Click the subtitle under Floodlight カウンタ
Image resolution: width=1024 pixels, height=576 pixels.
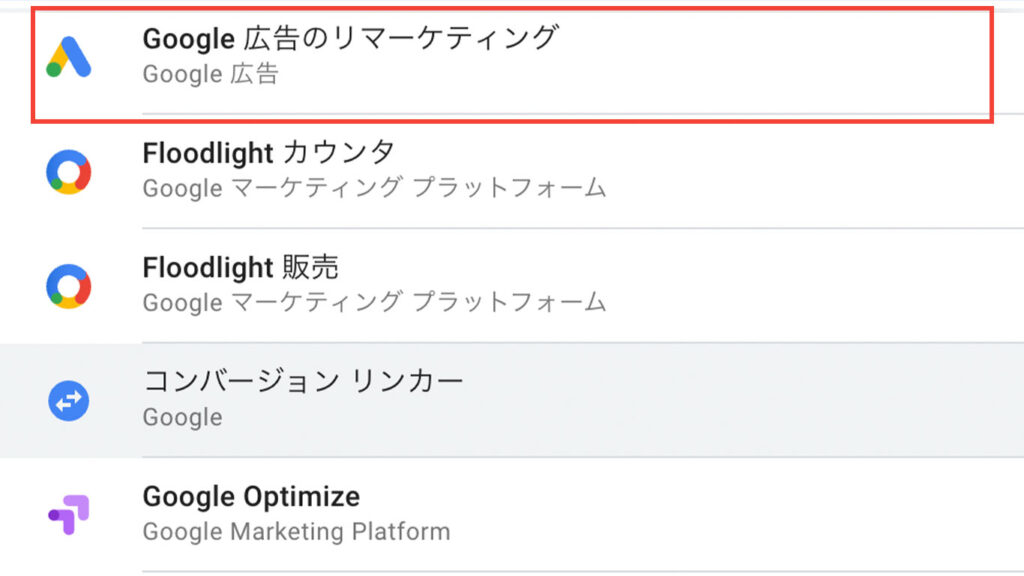(374, 188)
